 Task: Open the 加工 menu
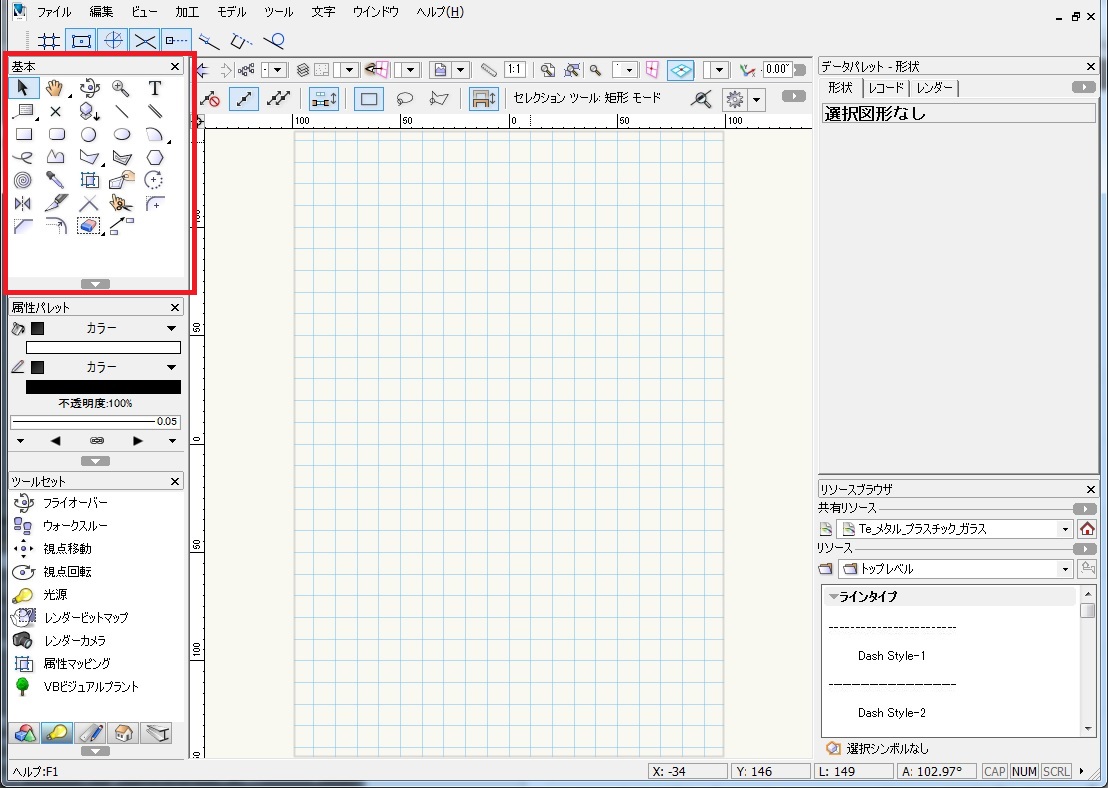click(187, 12)
